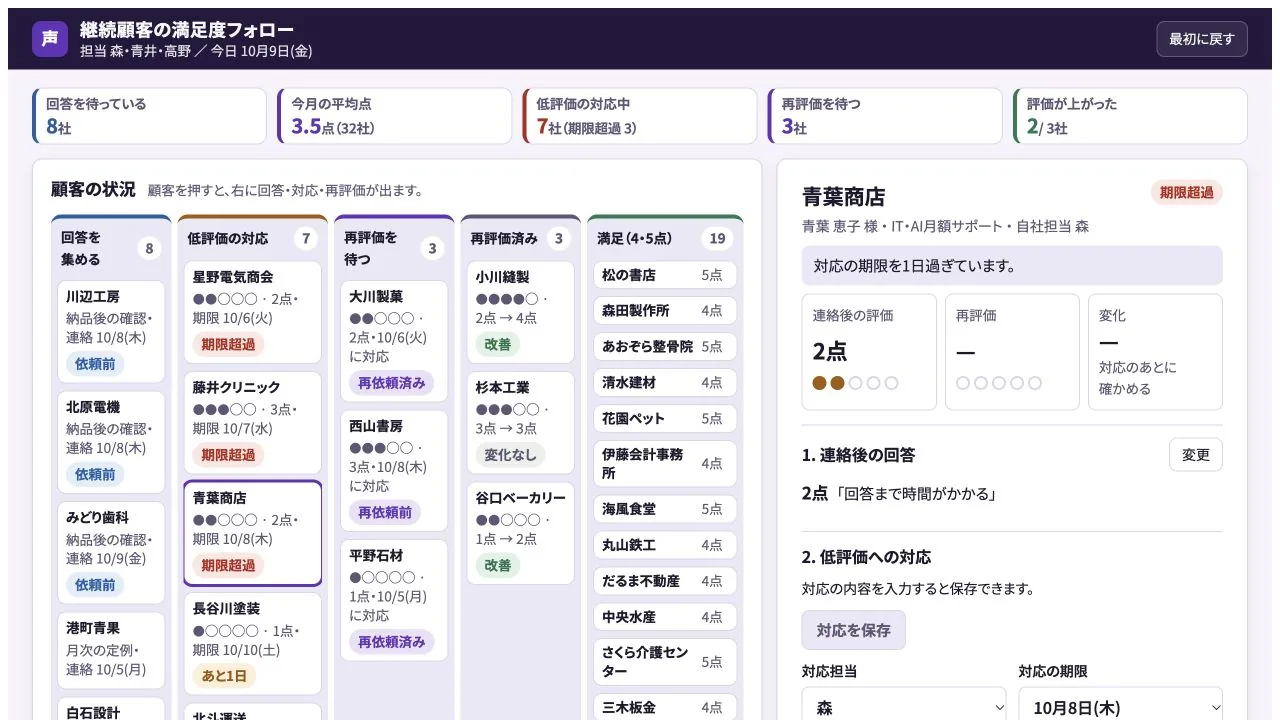Click the 再評価済み column header
1280x720 pixels.
tap(521, 238)
